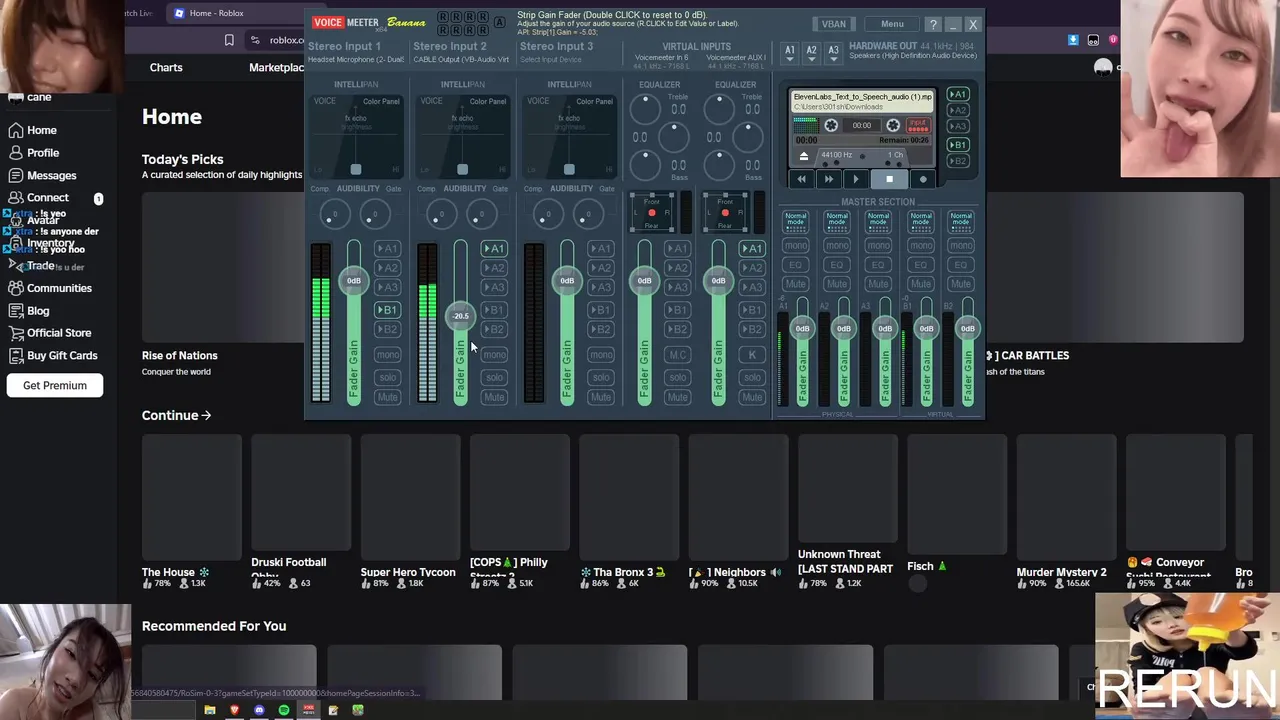1280x720 pixels.
Task: Switch to Home - Roblox browser tab
Action: [215, 13]
